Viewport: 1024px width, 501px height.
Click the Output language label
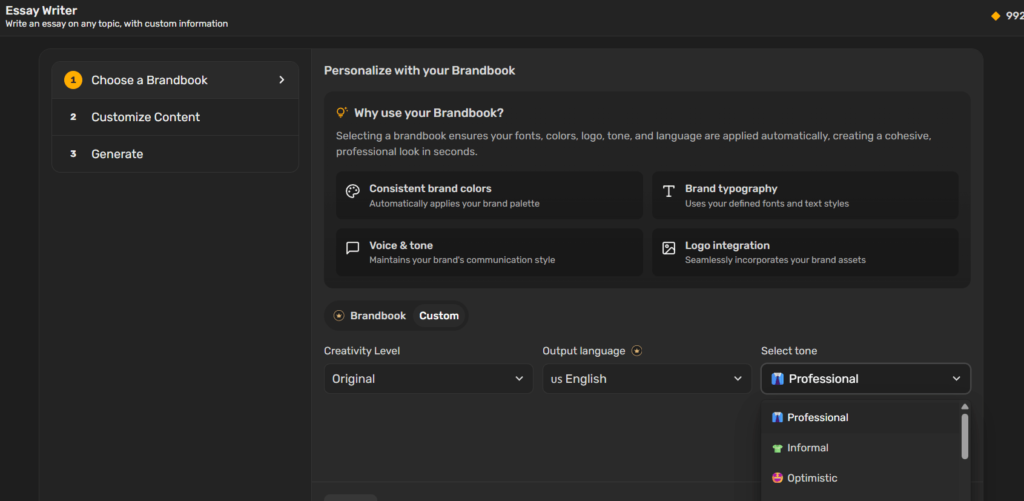584,351
